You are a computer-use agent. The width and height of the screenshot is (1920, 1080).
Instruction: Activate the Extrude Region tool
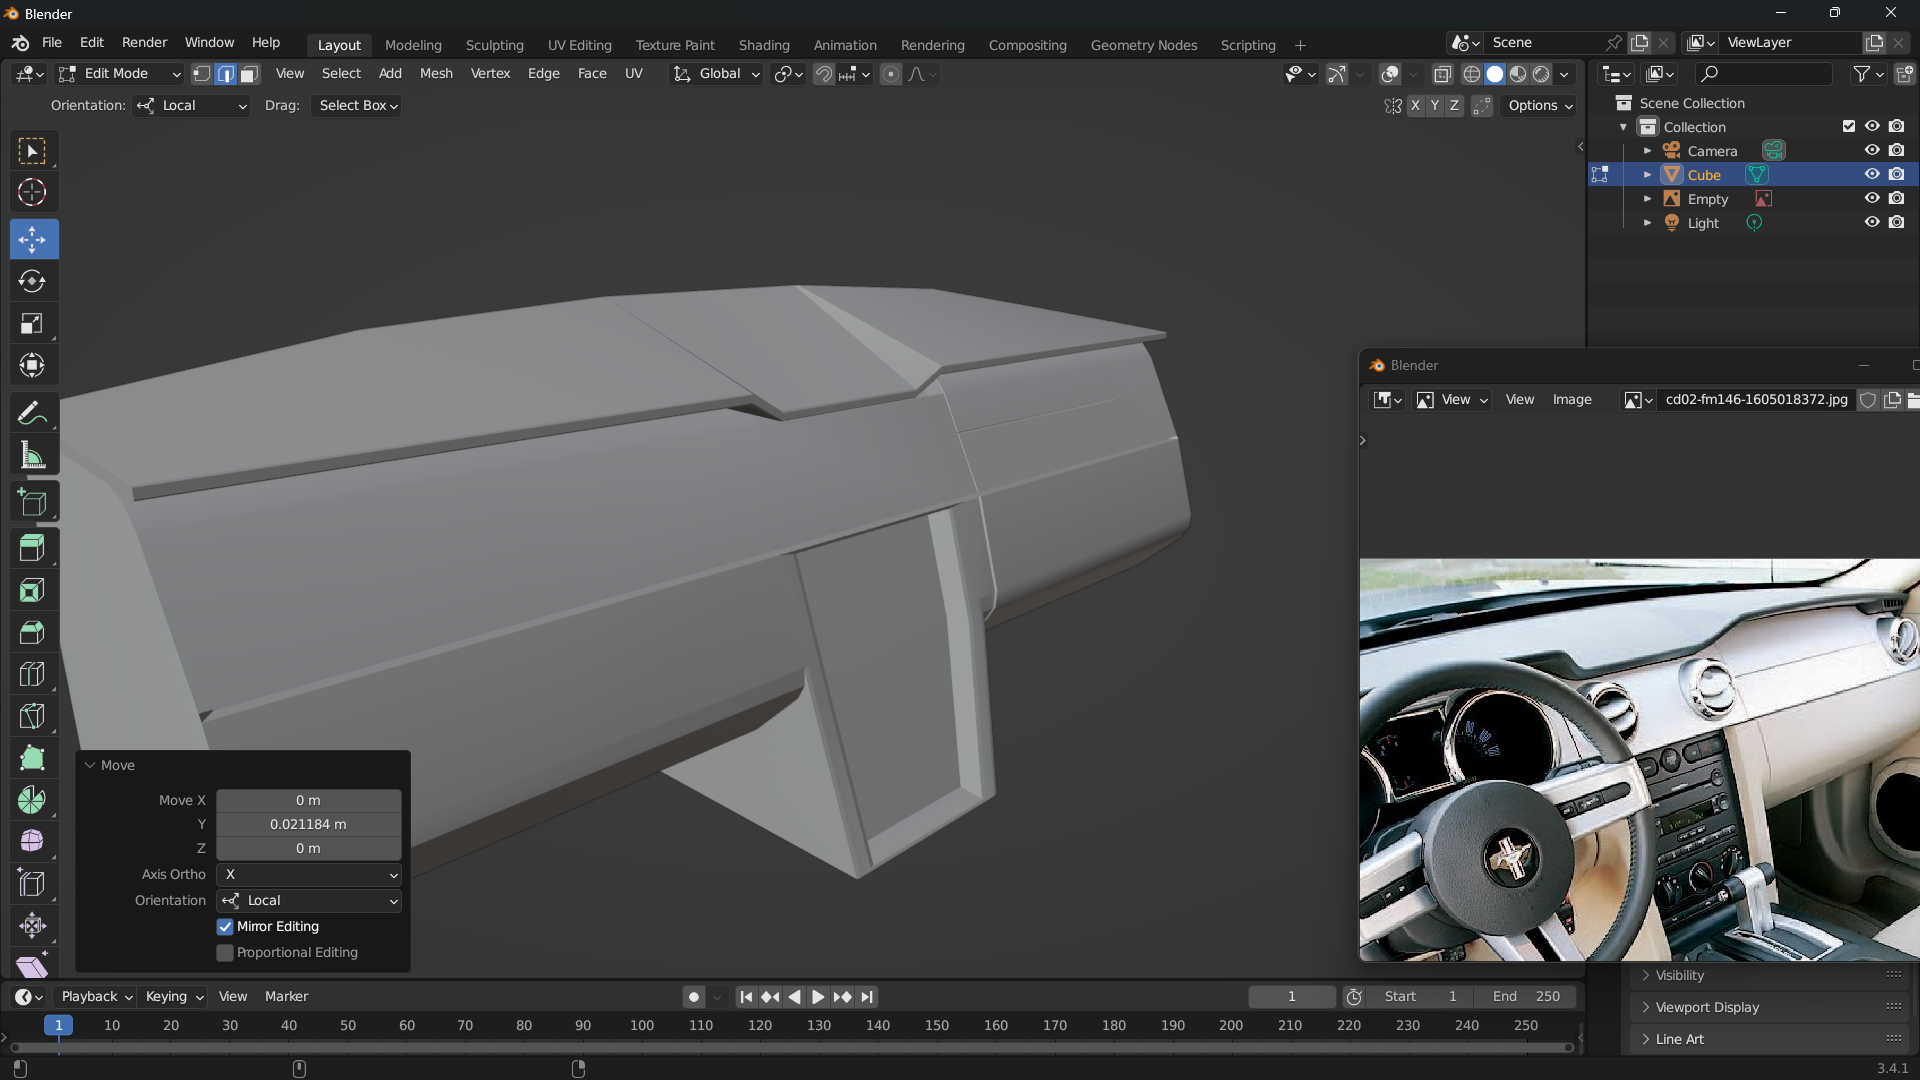(32, 548)
